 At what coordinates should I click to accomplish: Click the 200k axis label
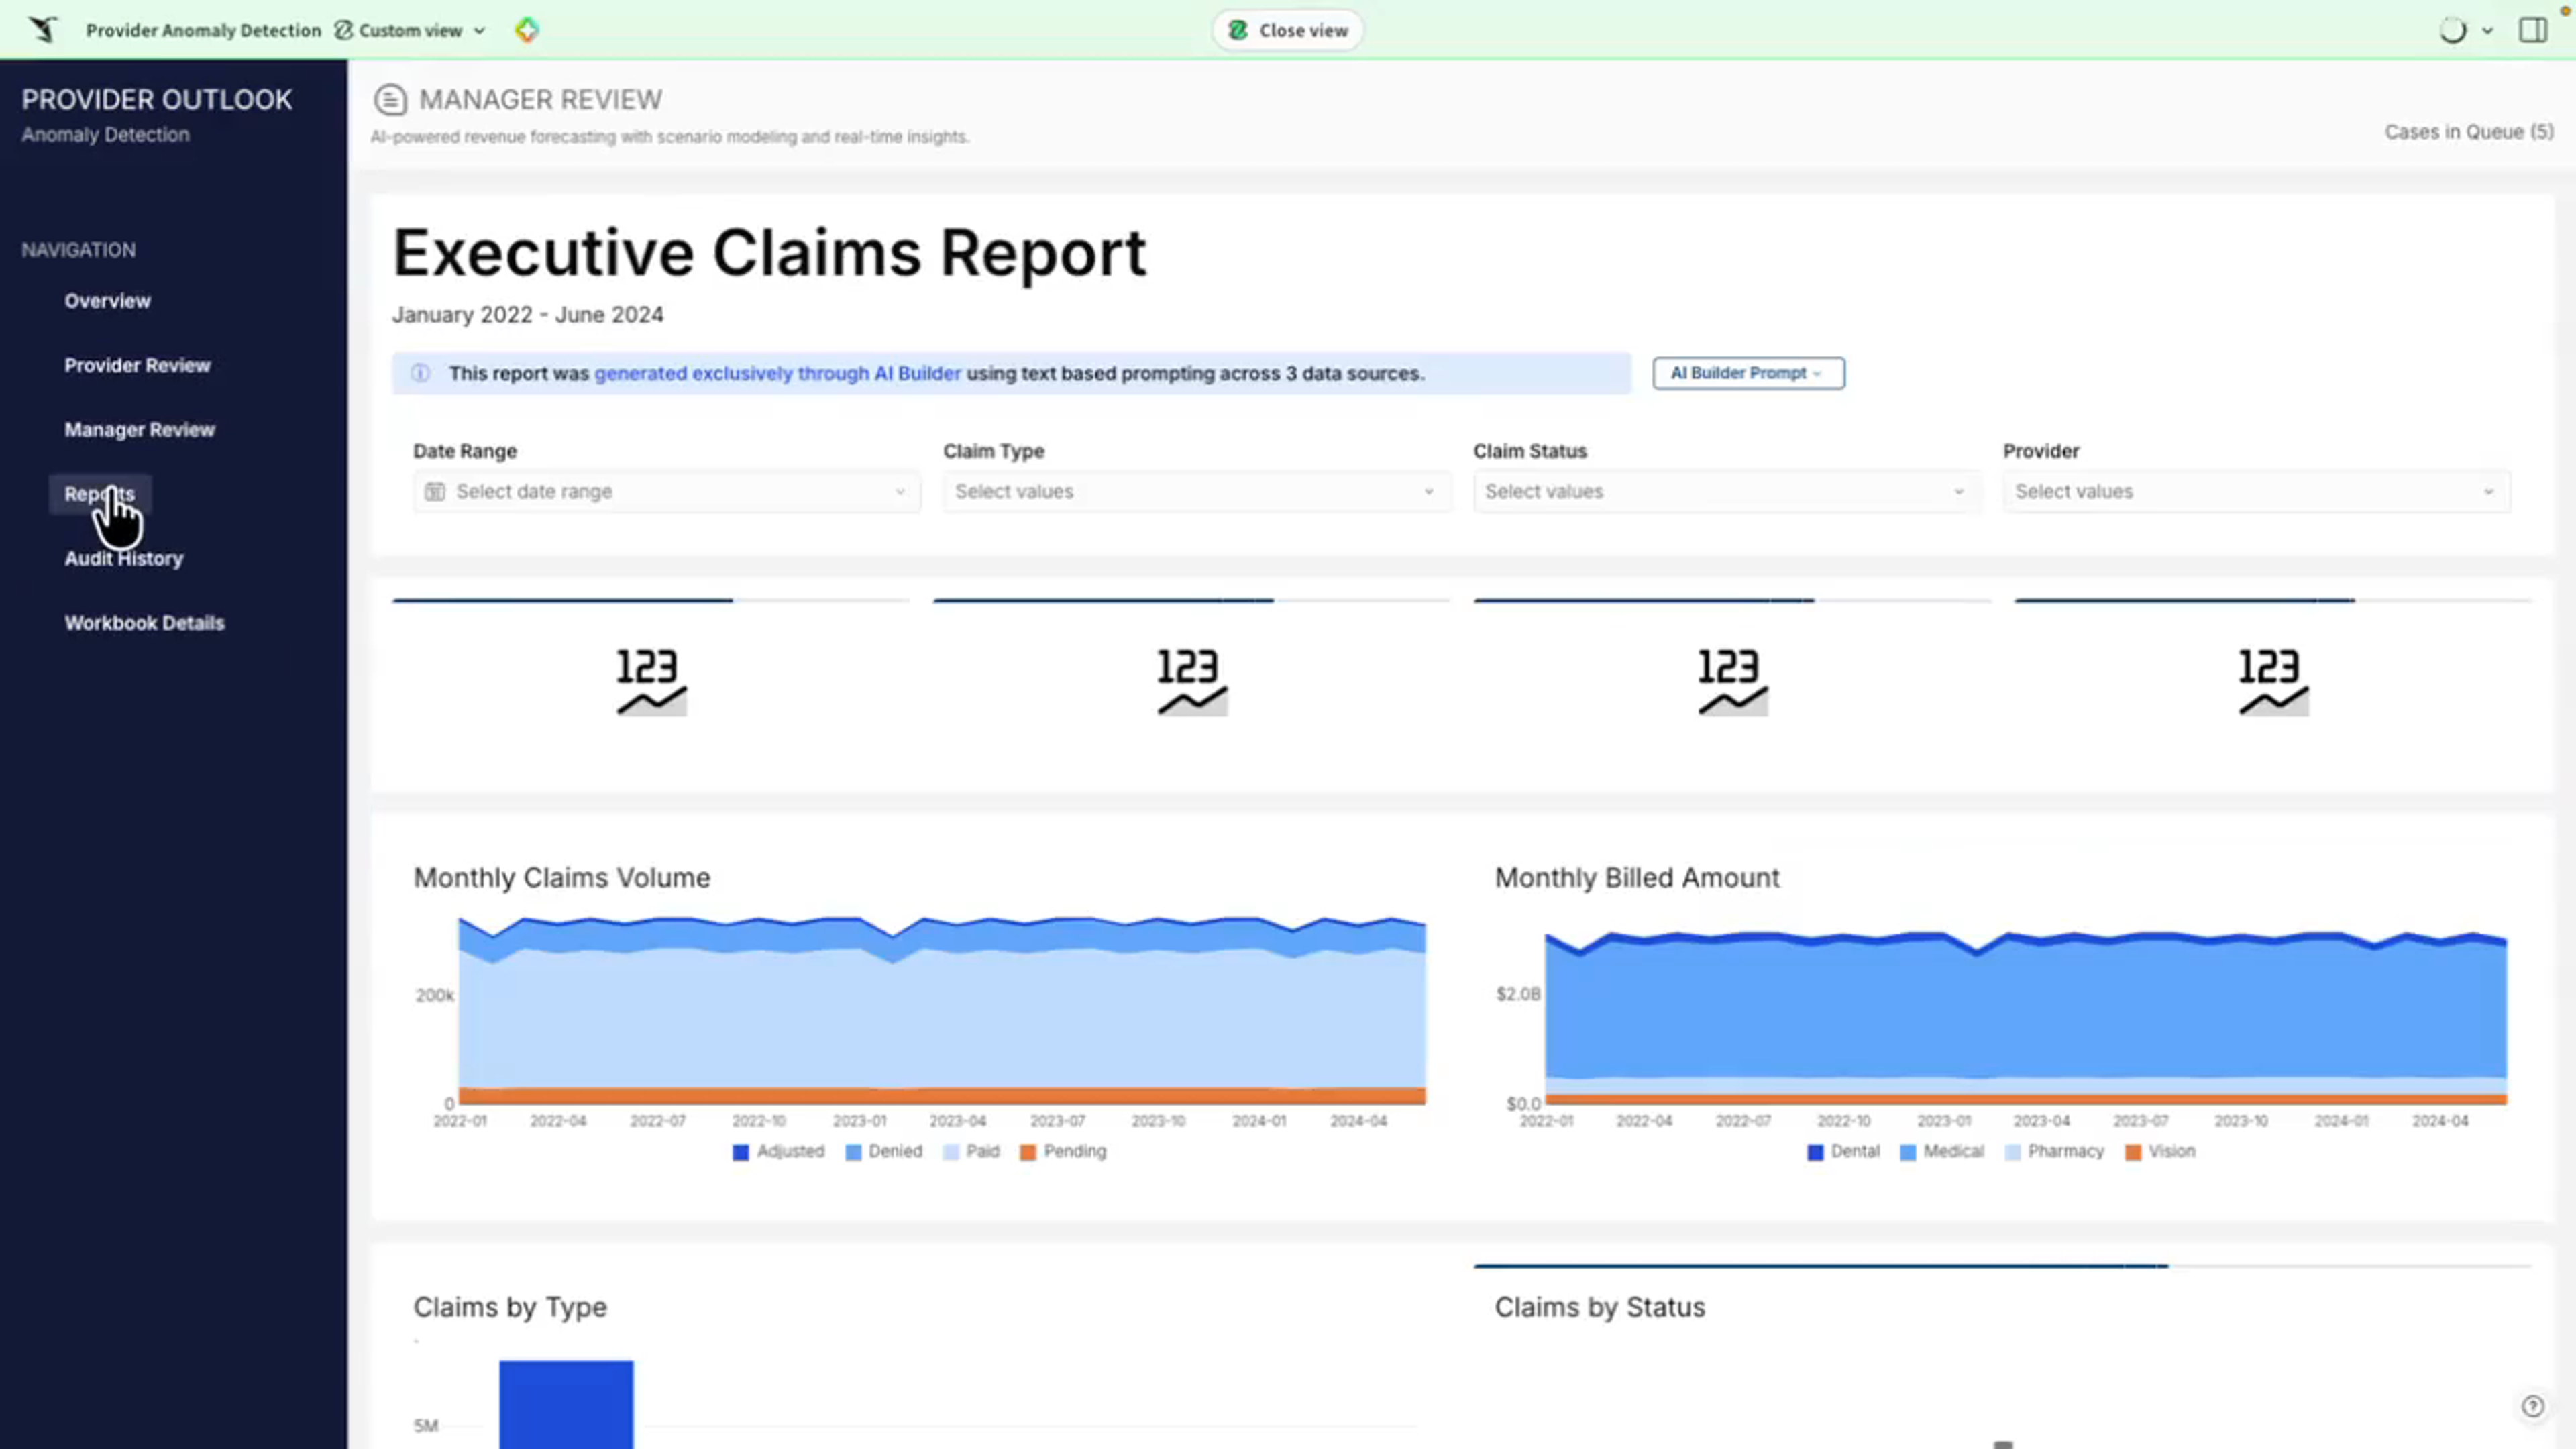435,995
